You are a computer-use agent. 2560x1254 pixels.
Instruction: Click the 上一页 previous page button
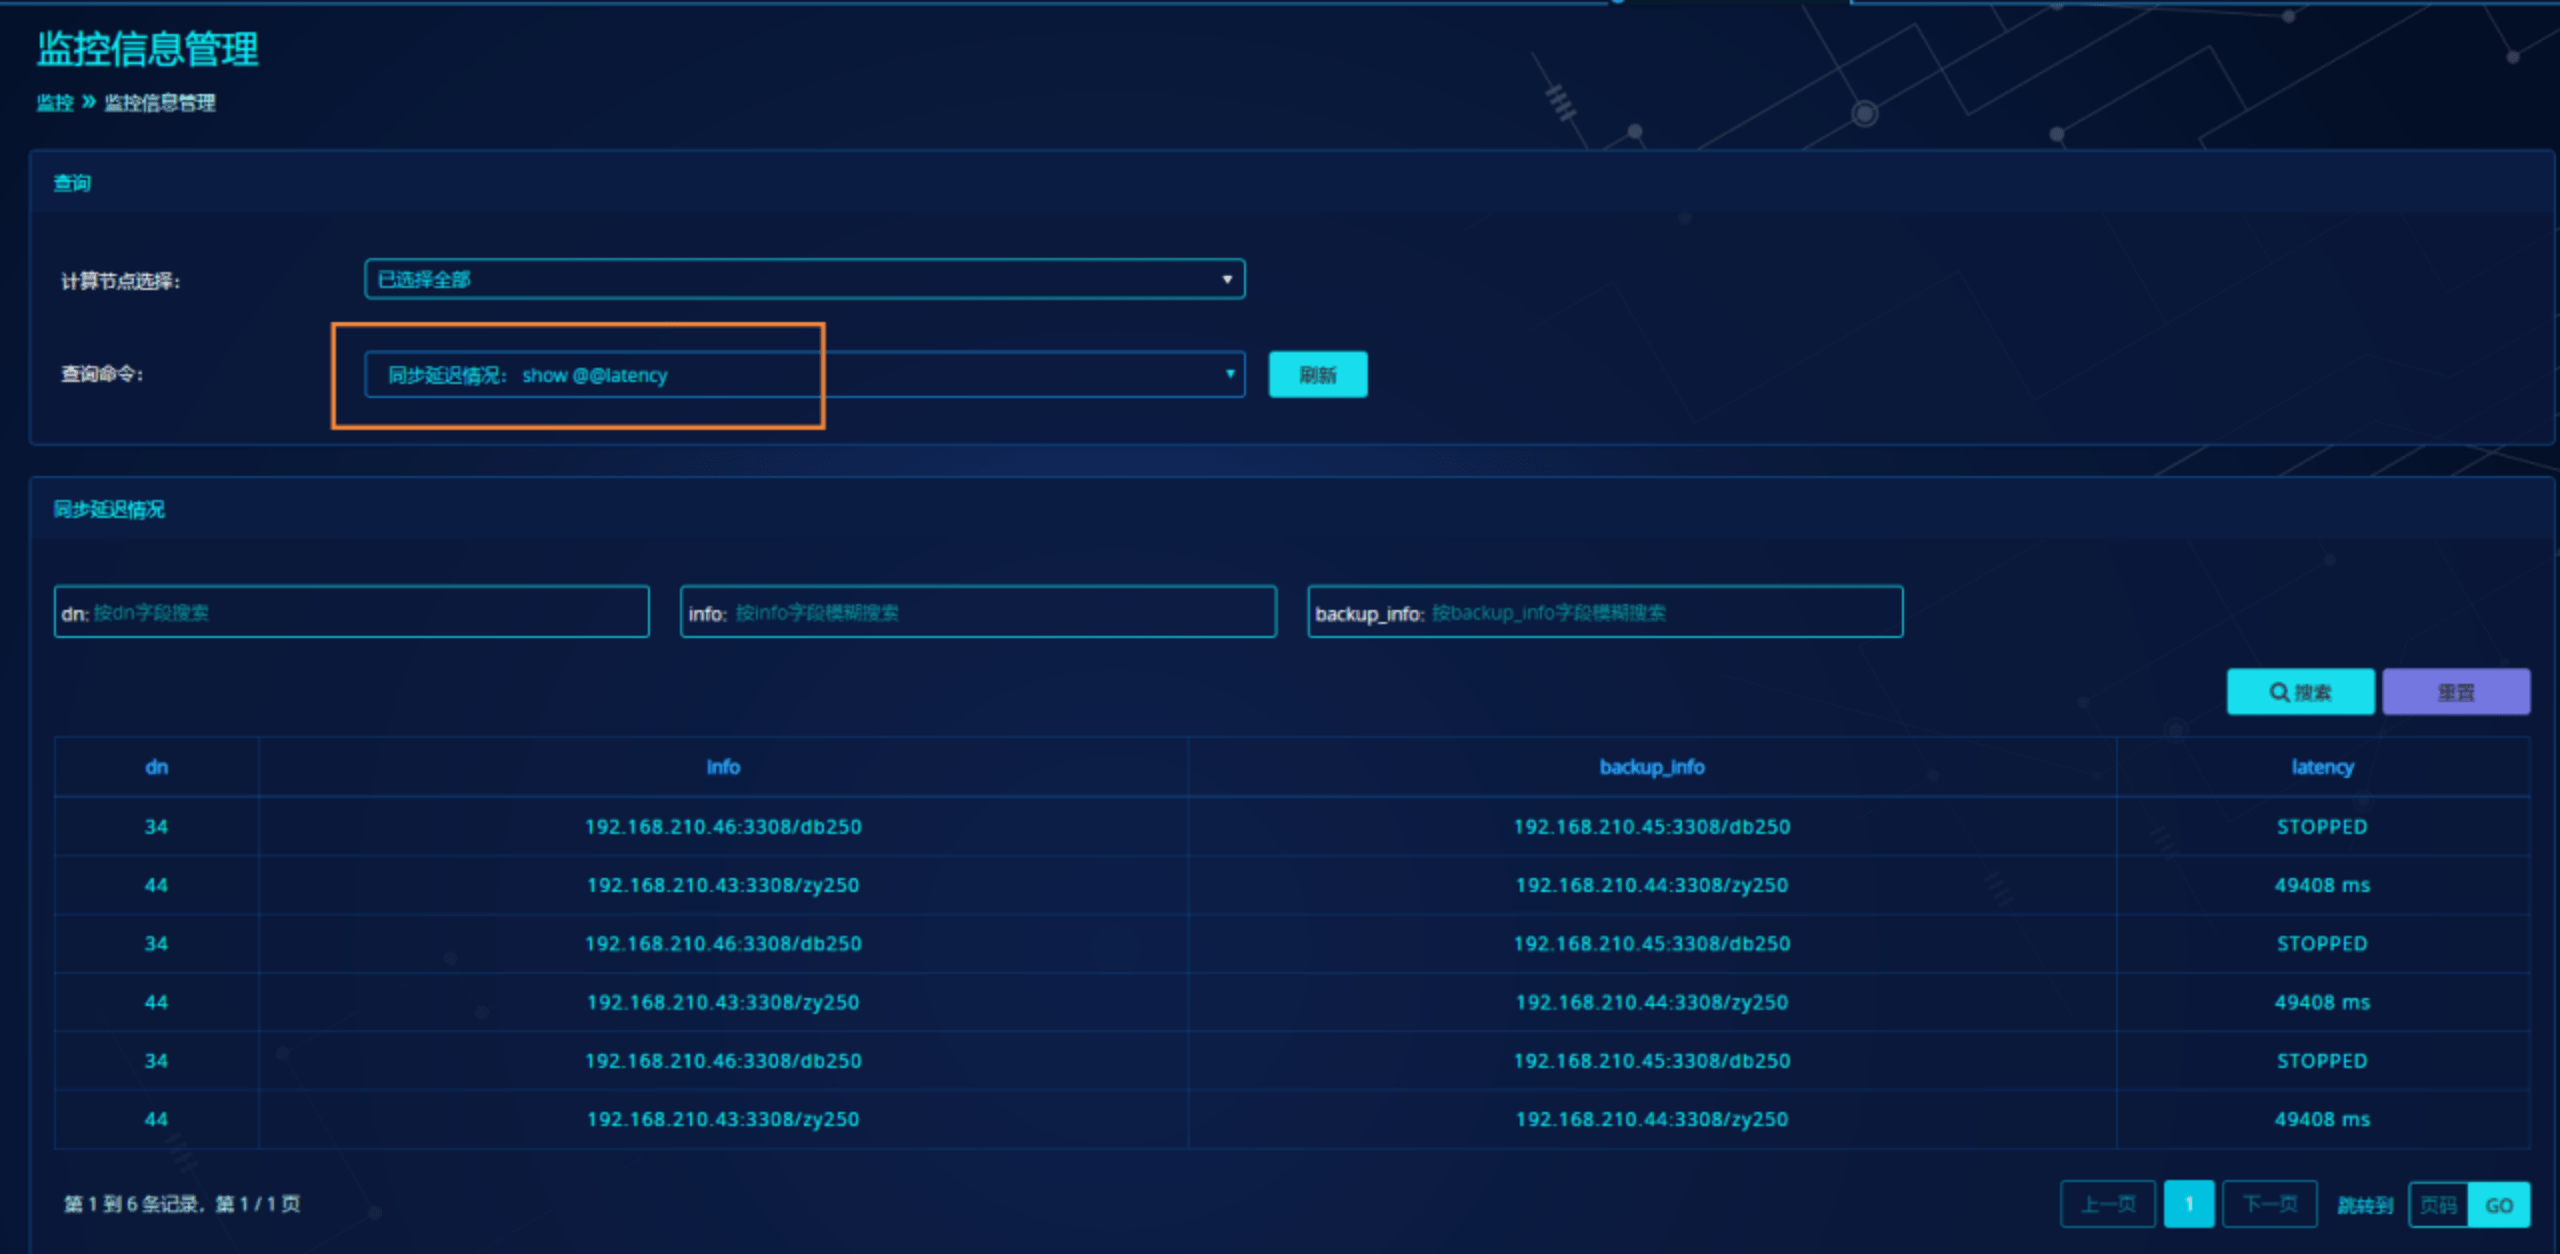(2107, 1204)
